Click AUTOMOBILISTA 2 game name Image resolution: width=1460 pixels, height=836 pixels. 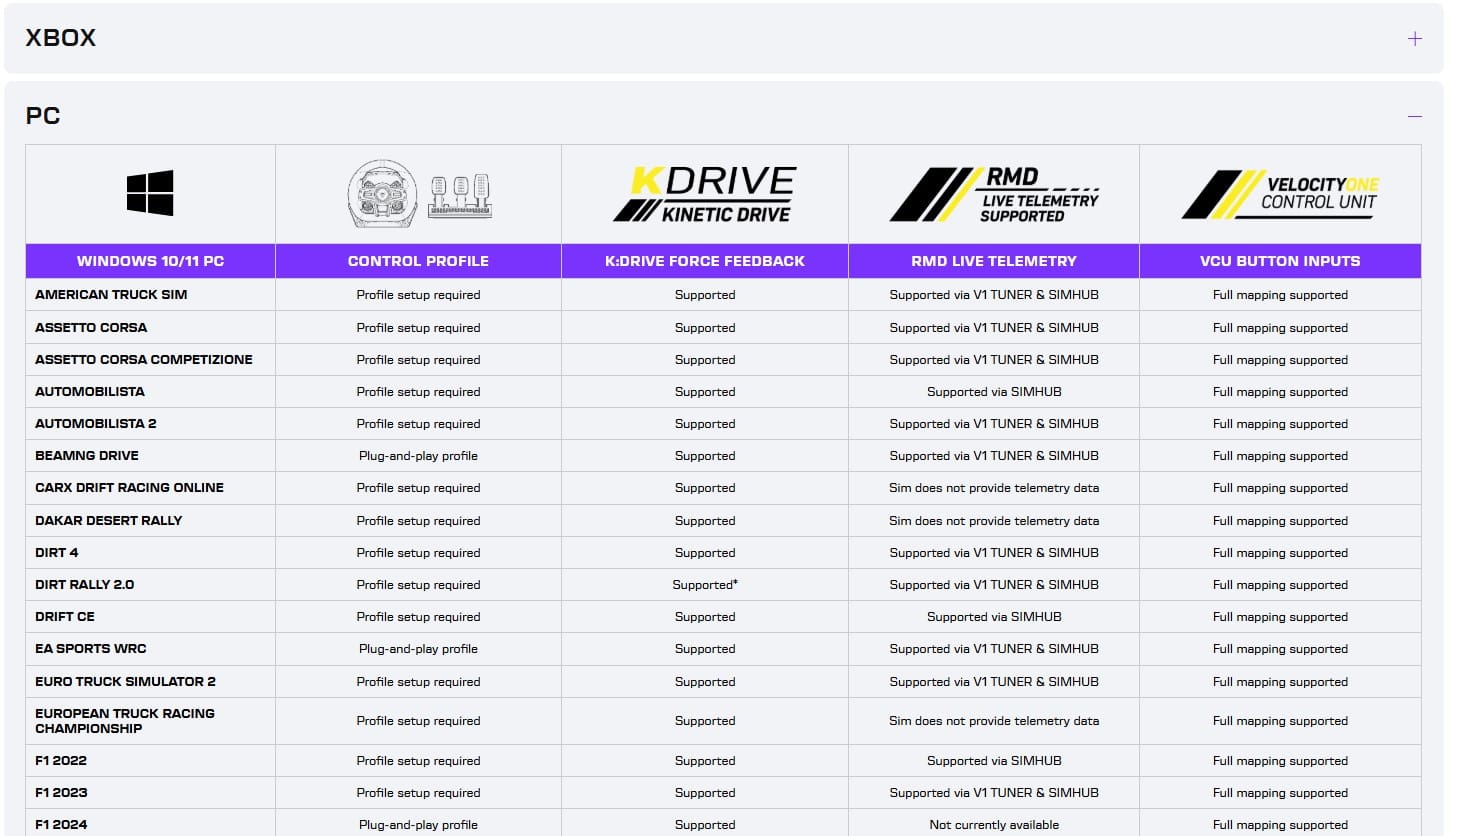tap(96, 424)
